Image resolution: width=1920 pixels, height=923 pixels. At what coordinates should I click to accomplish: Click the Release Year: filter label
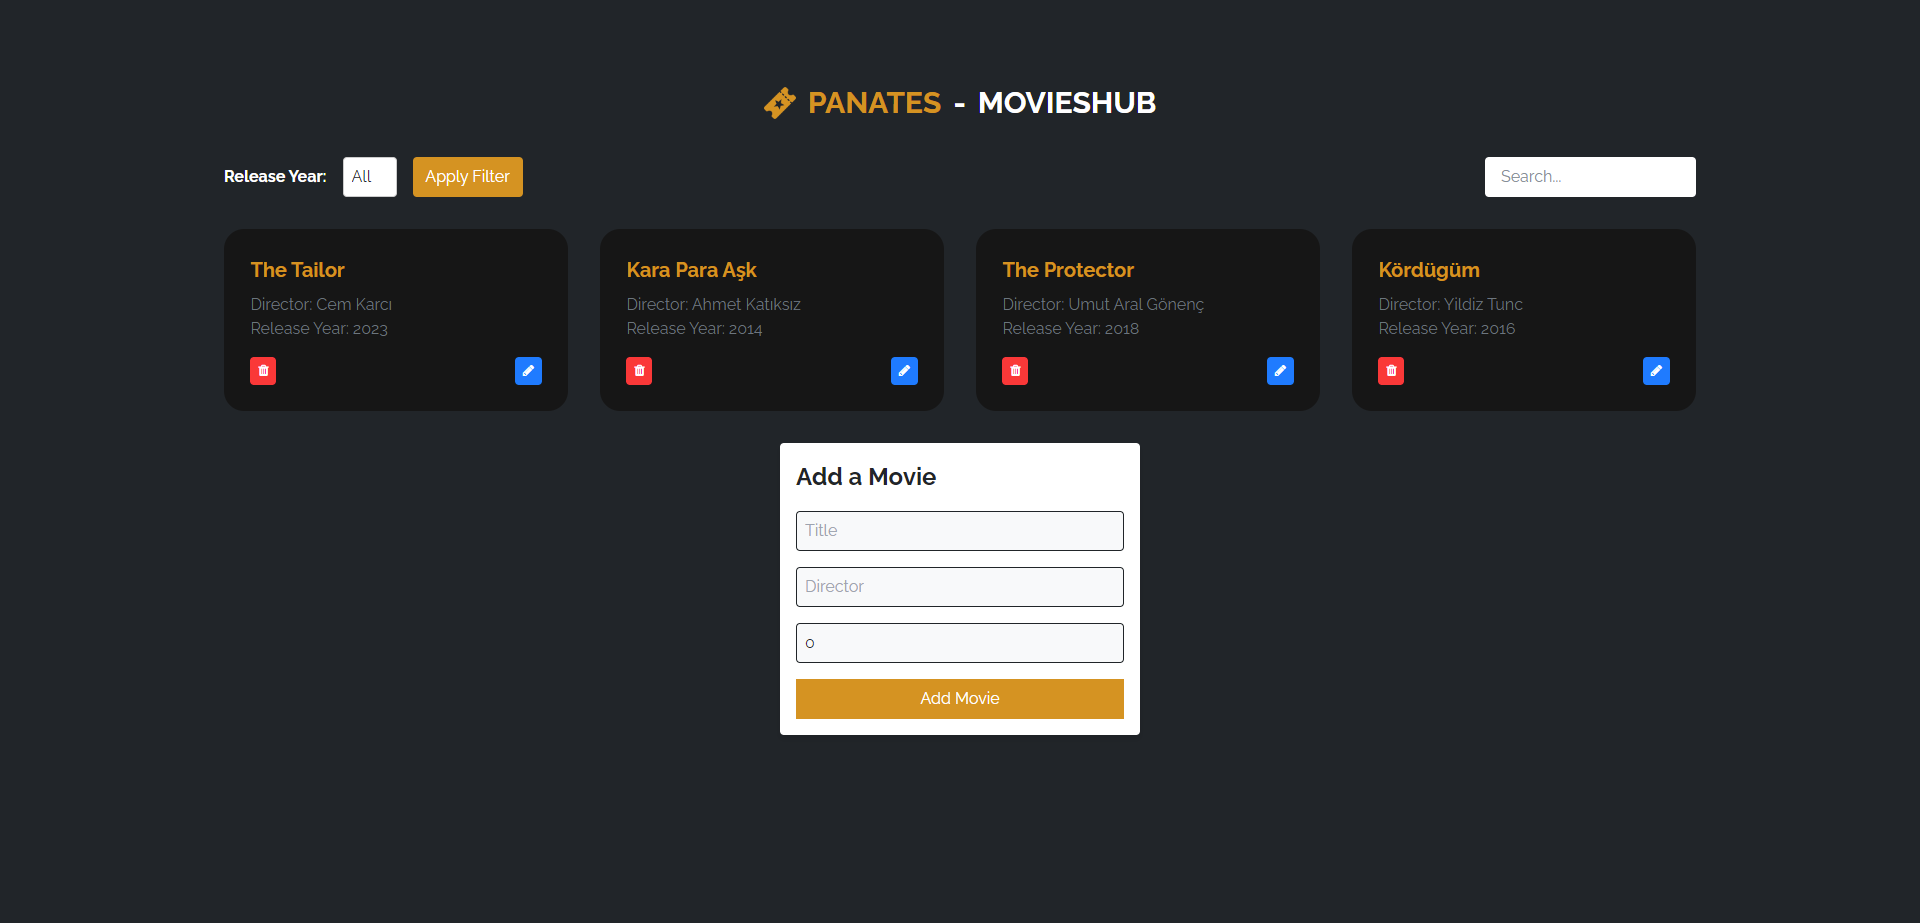(x=275, y=177)
